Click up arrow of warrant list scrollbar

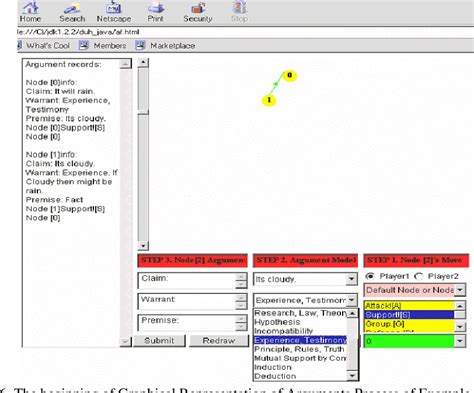[x=352, y=313]
